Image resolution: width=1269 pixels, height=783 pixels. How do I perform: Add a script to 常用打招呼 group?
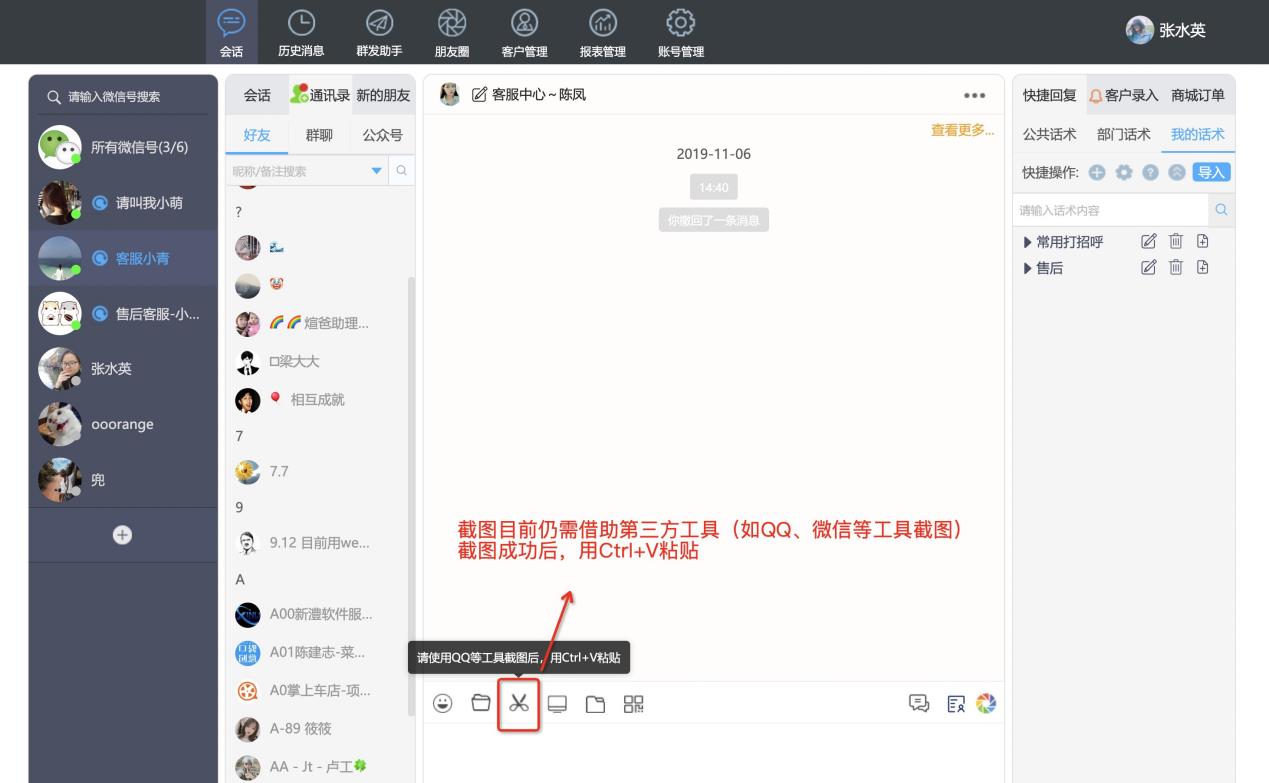[x=1203, y=241]
